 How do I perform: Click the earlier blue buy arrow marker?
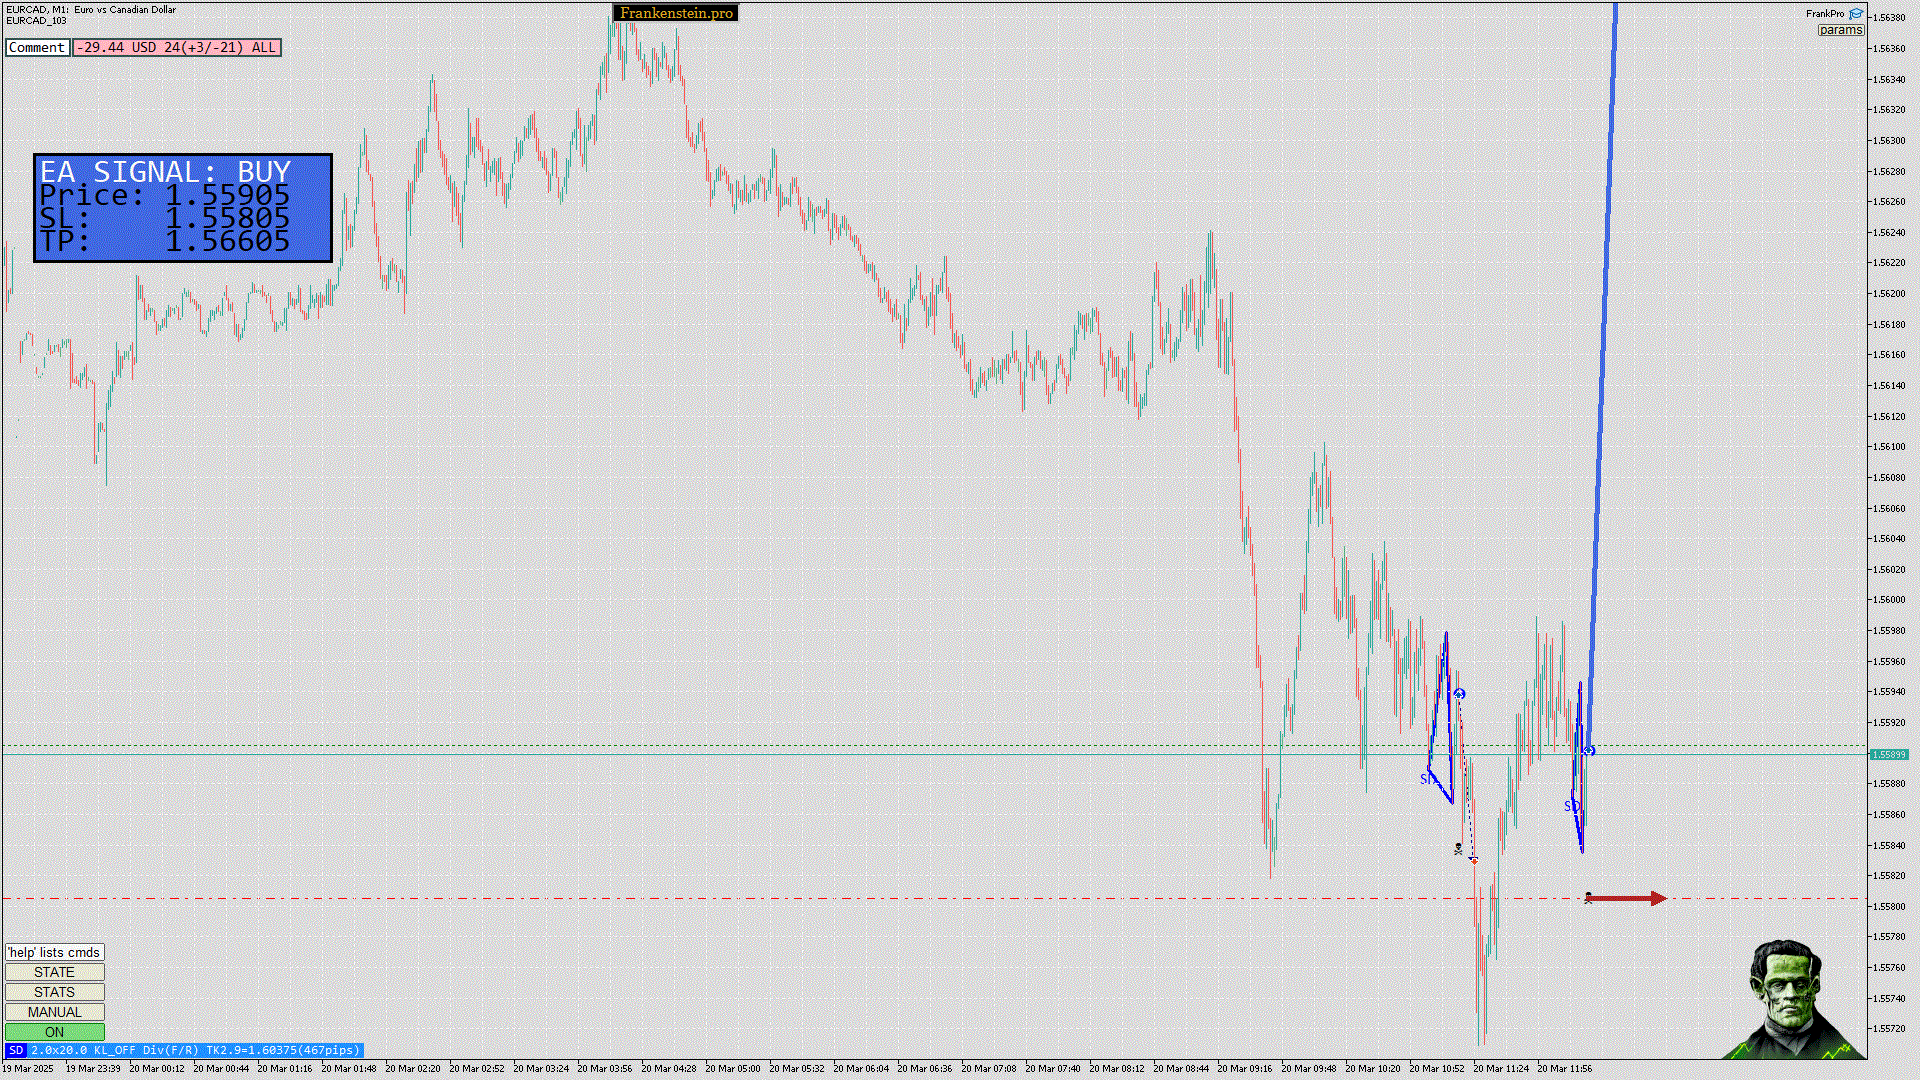[x=1459, y=694]
